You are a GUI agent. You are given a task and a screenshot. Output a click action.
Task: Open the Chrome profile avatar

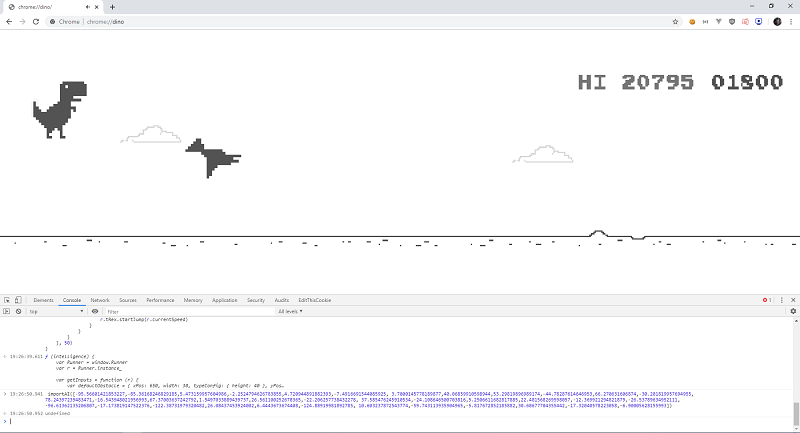coord(777,22)
